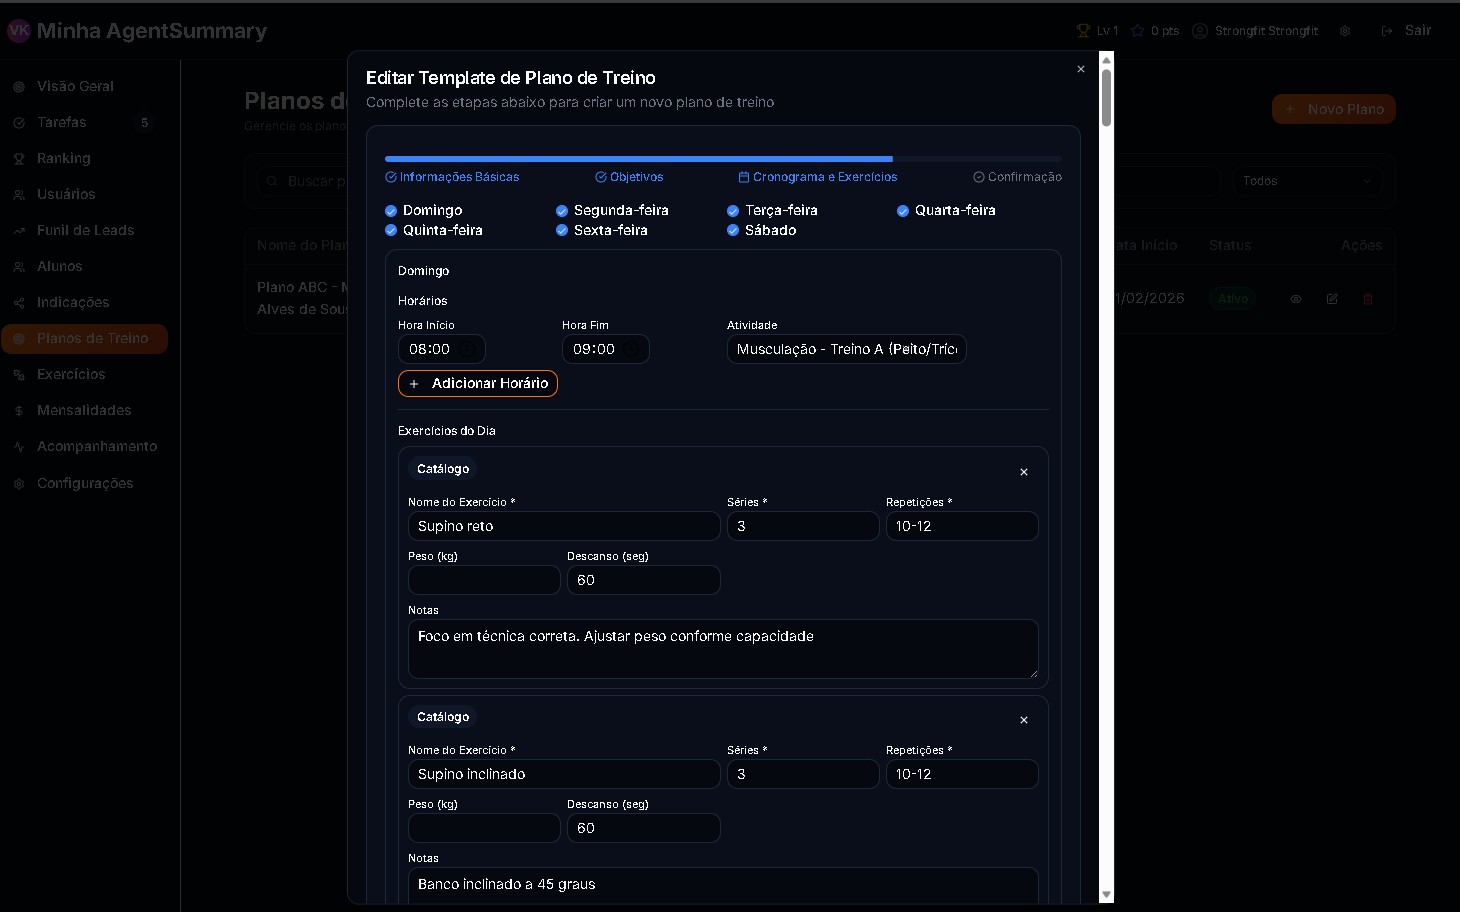Image resolution: width=1460 pixels, height=912 pixels.
Task: Go to the Objetivos step
Action: click(x=629, y=177)
